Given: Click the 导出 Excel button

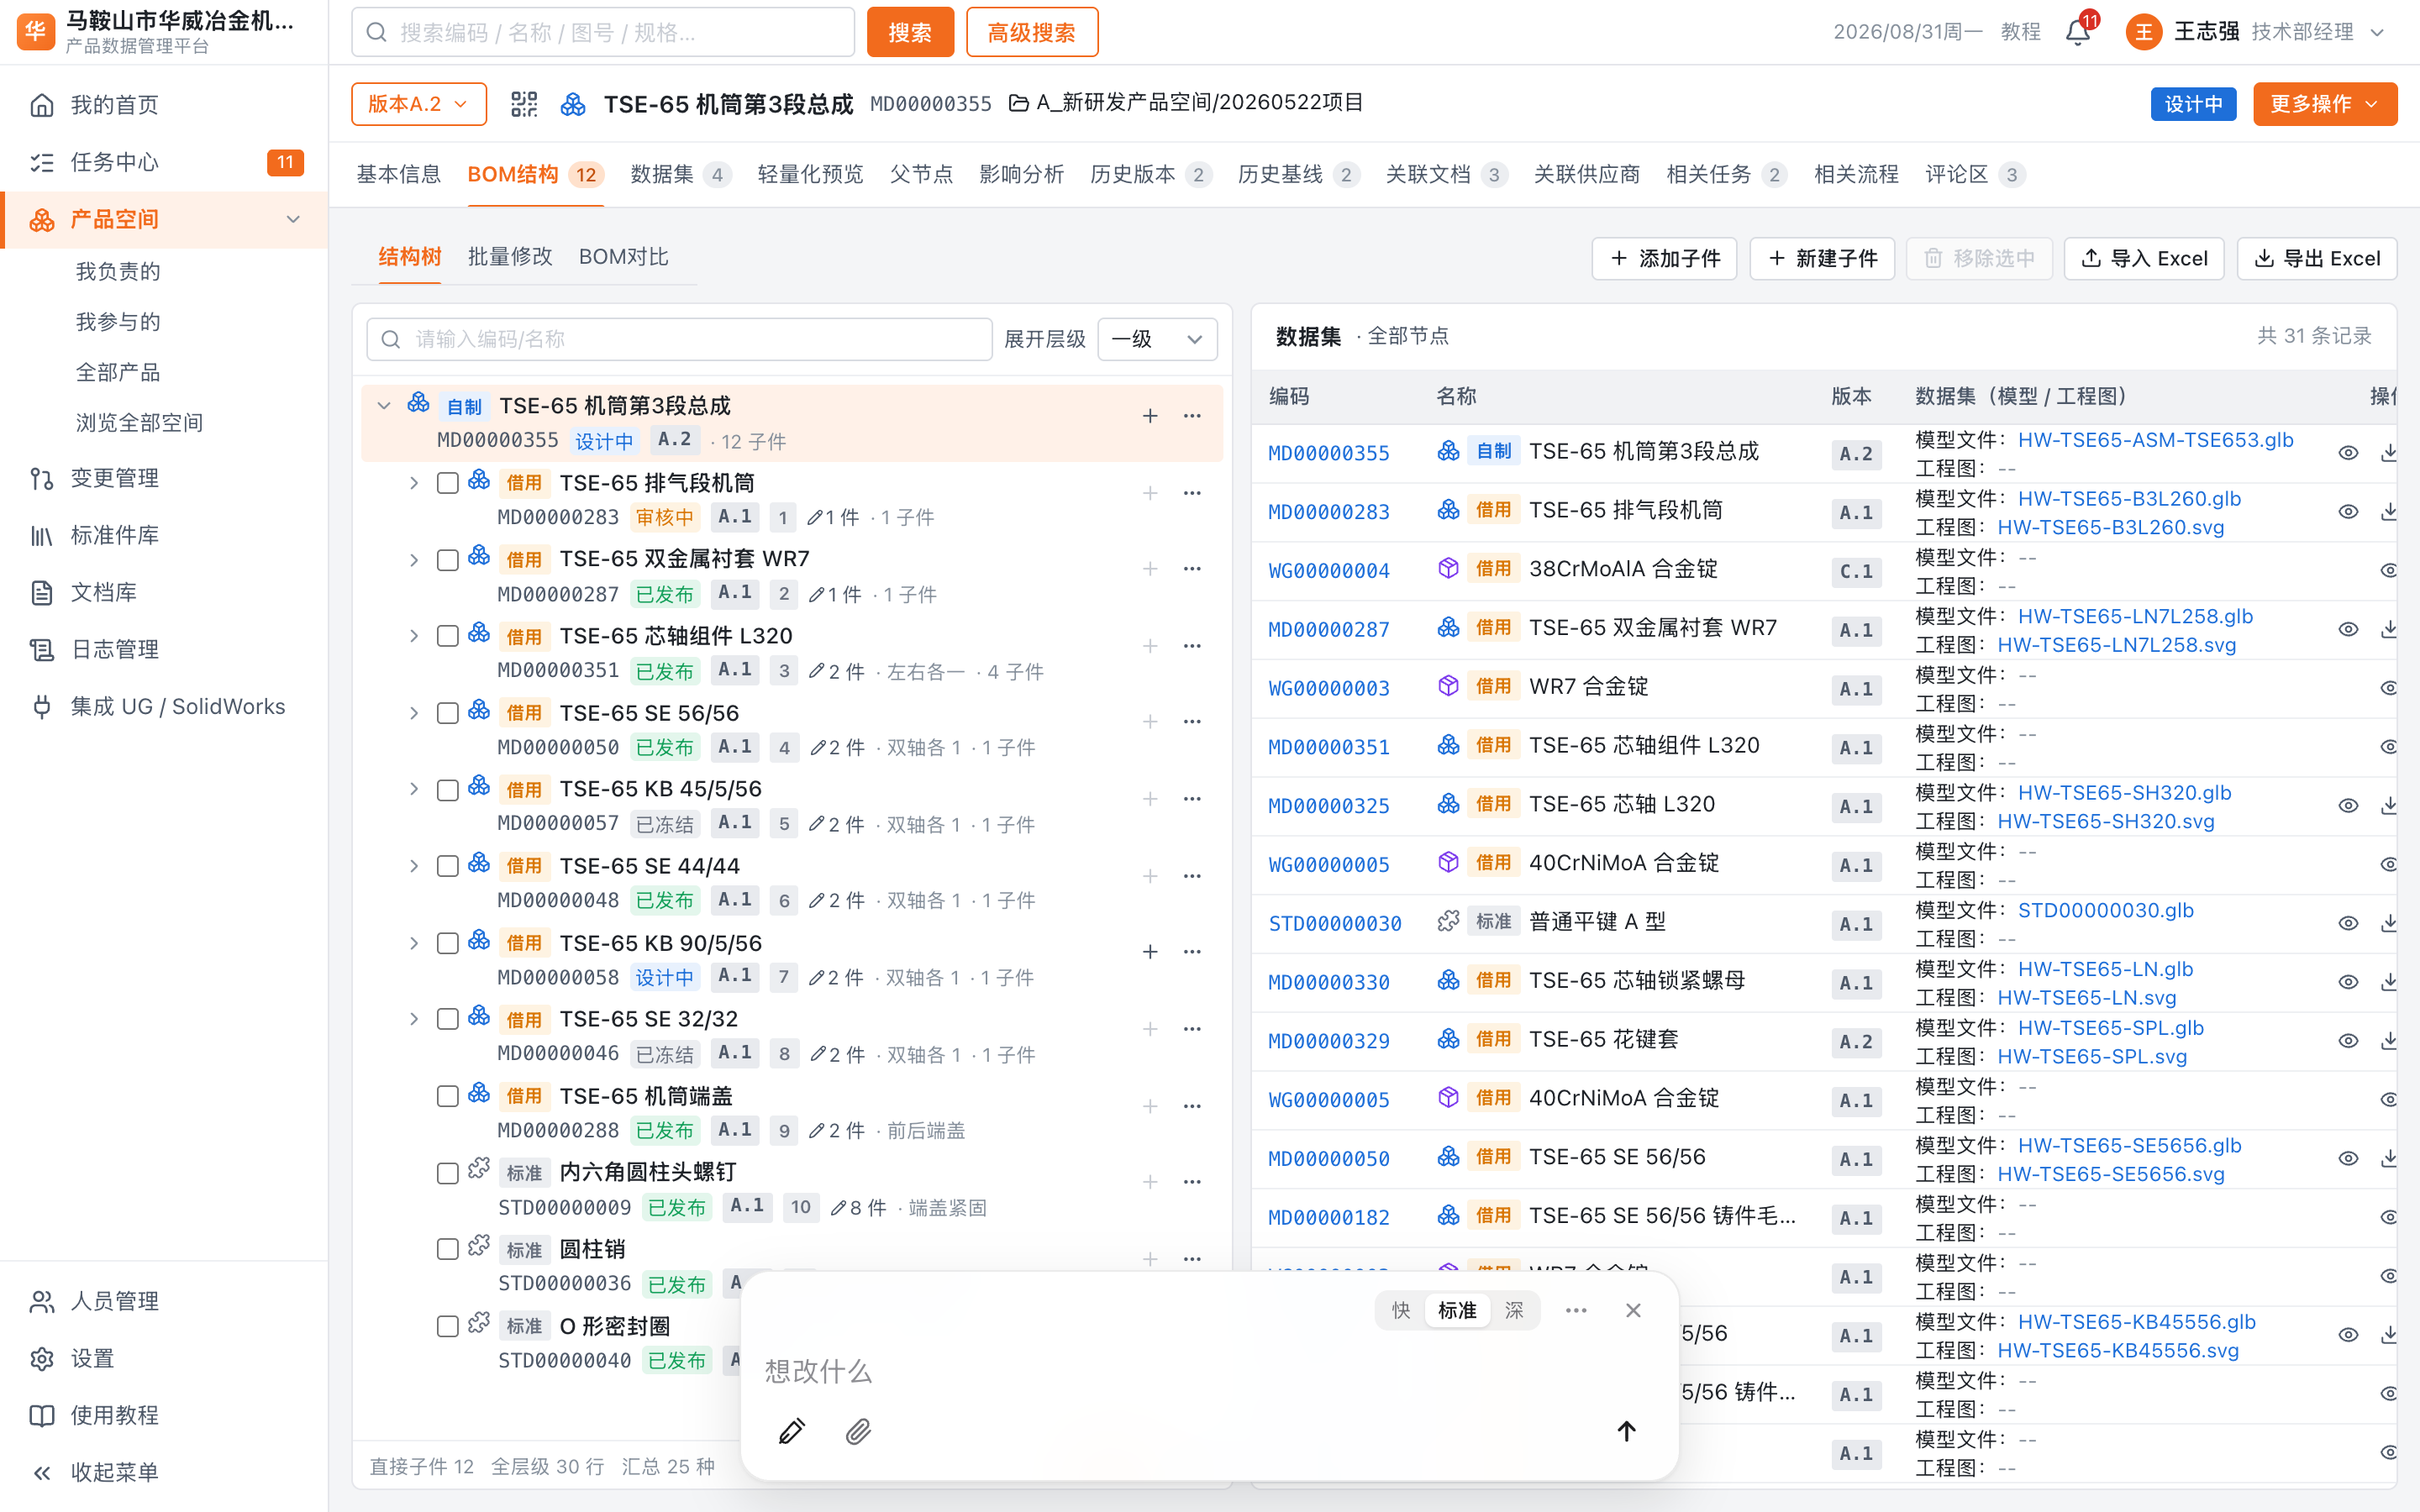Looking at the screenshot, I should (x=2316, y=258).
